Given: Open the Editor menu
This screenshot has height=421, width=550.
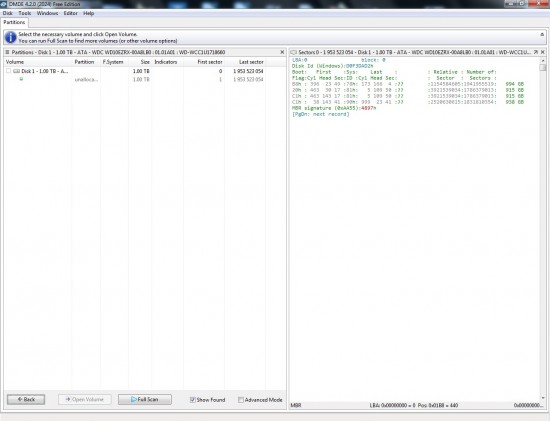Looking at the screenshot, I should tap(71, 13).
